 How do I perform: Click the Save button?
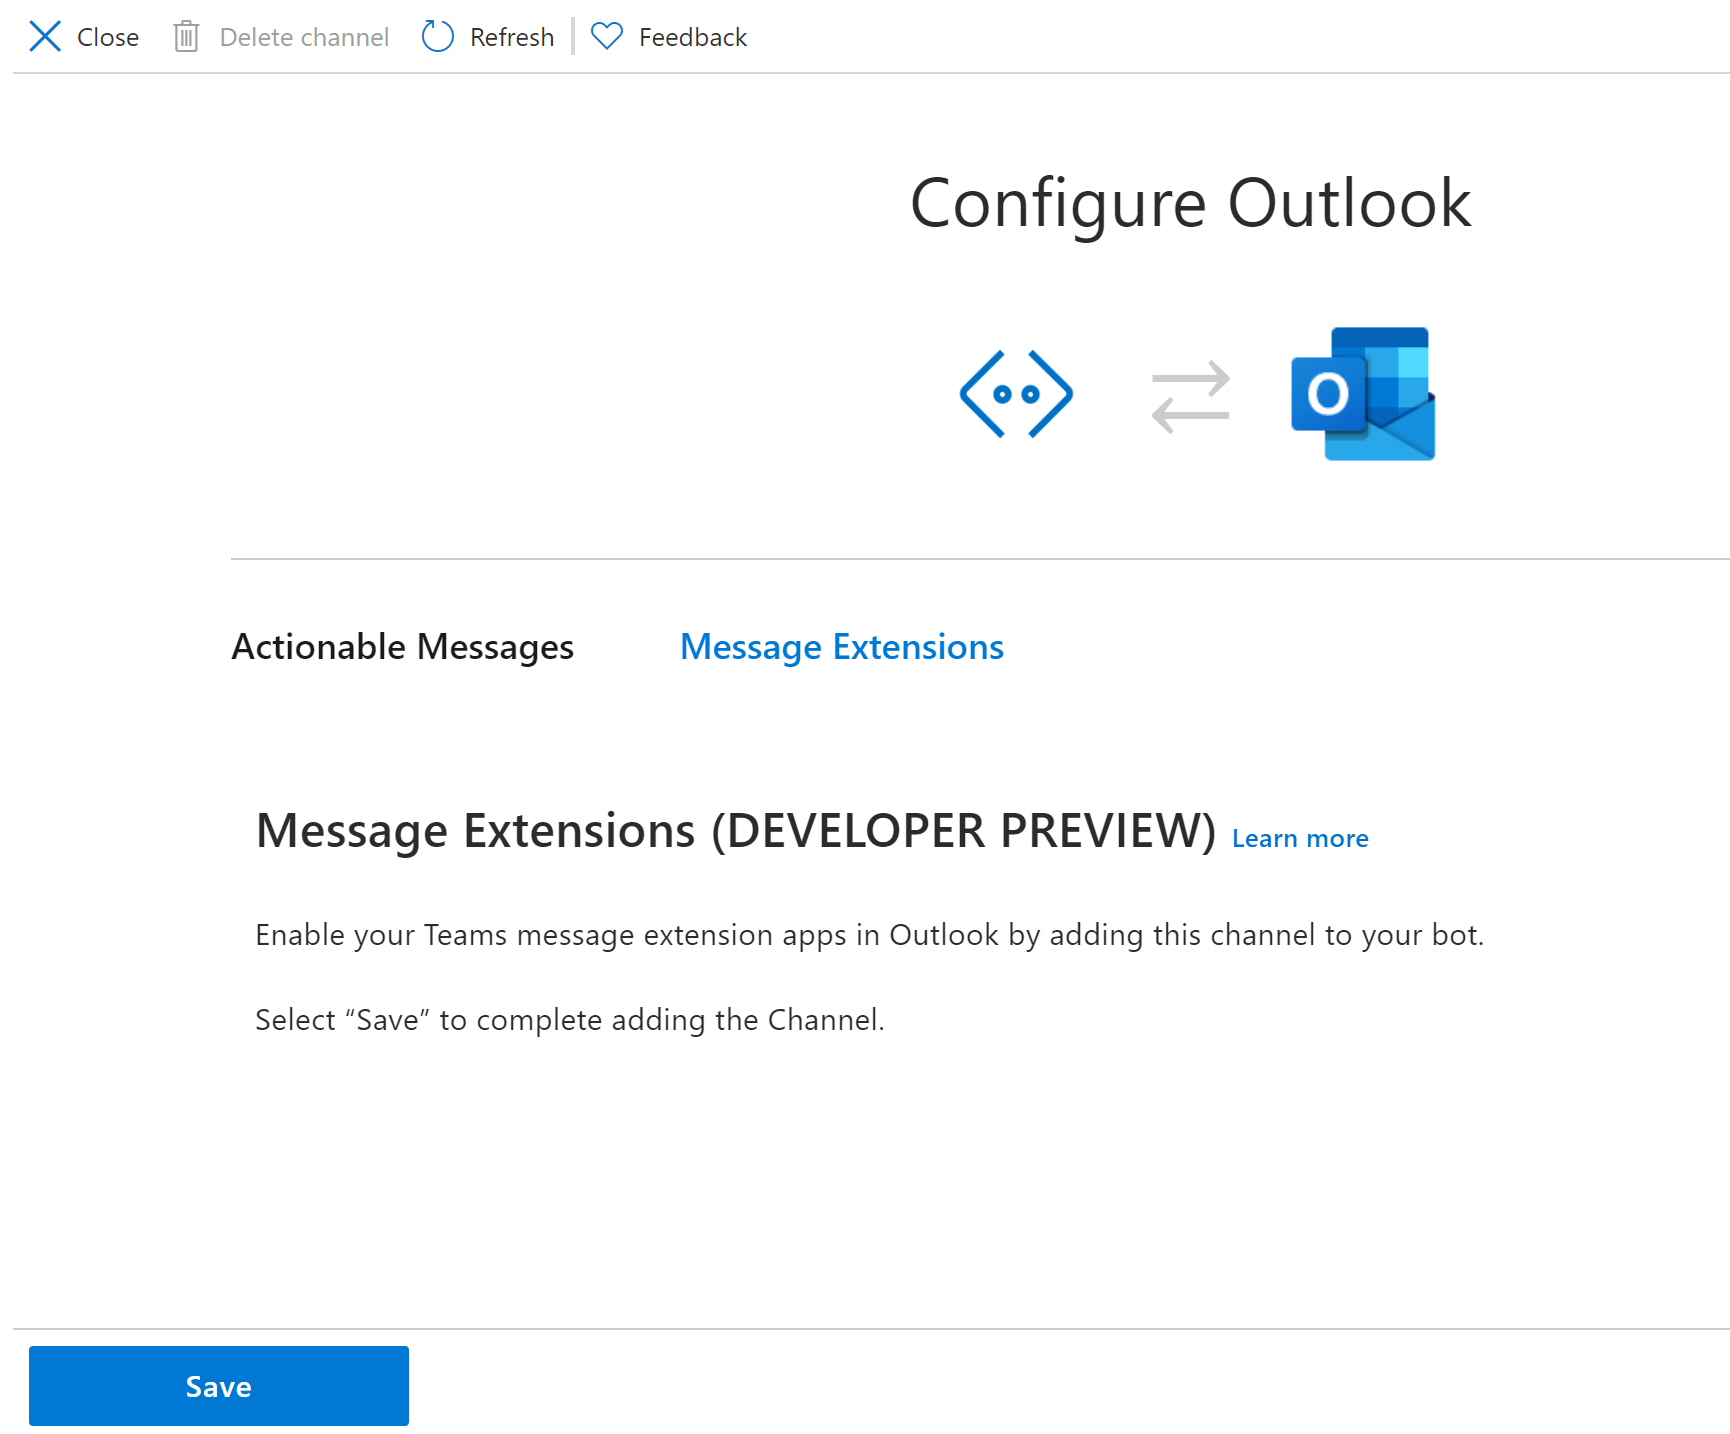click(218, 1386)
